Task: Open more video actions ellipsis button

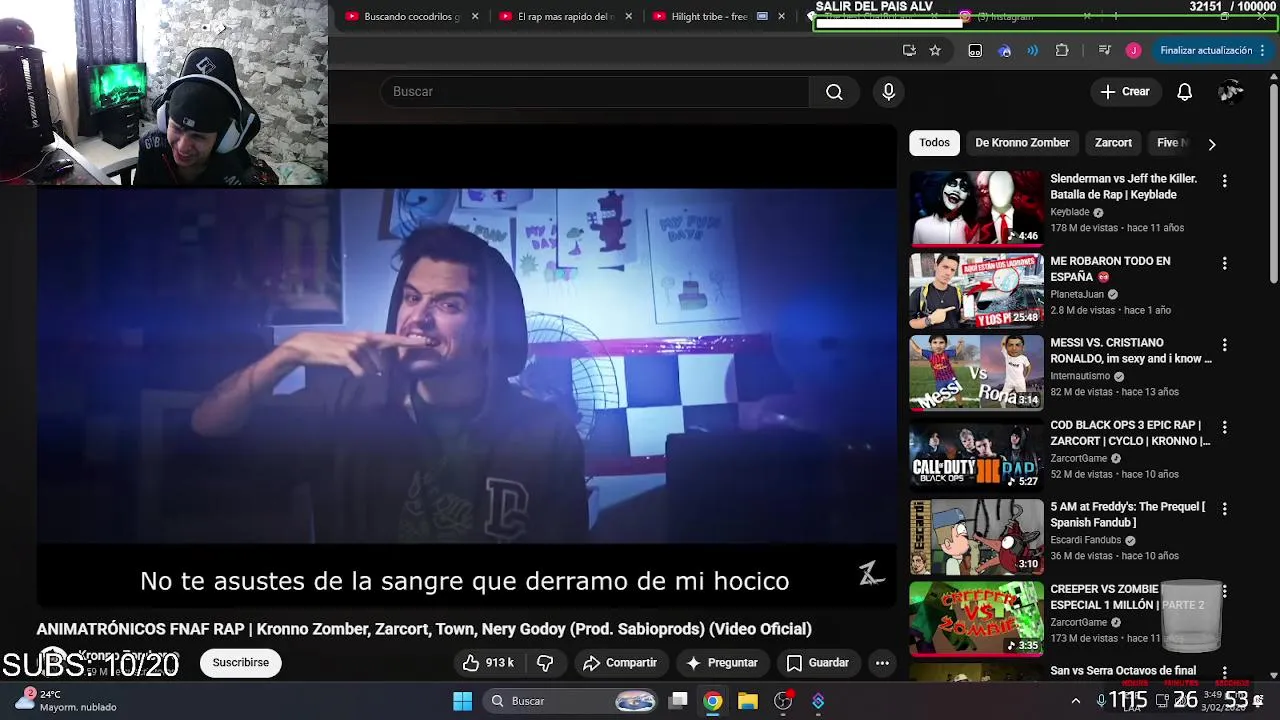Action: coord(882,663)
